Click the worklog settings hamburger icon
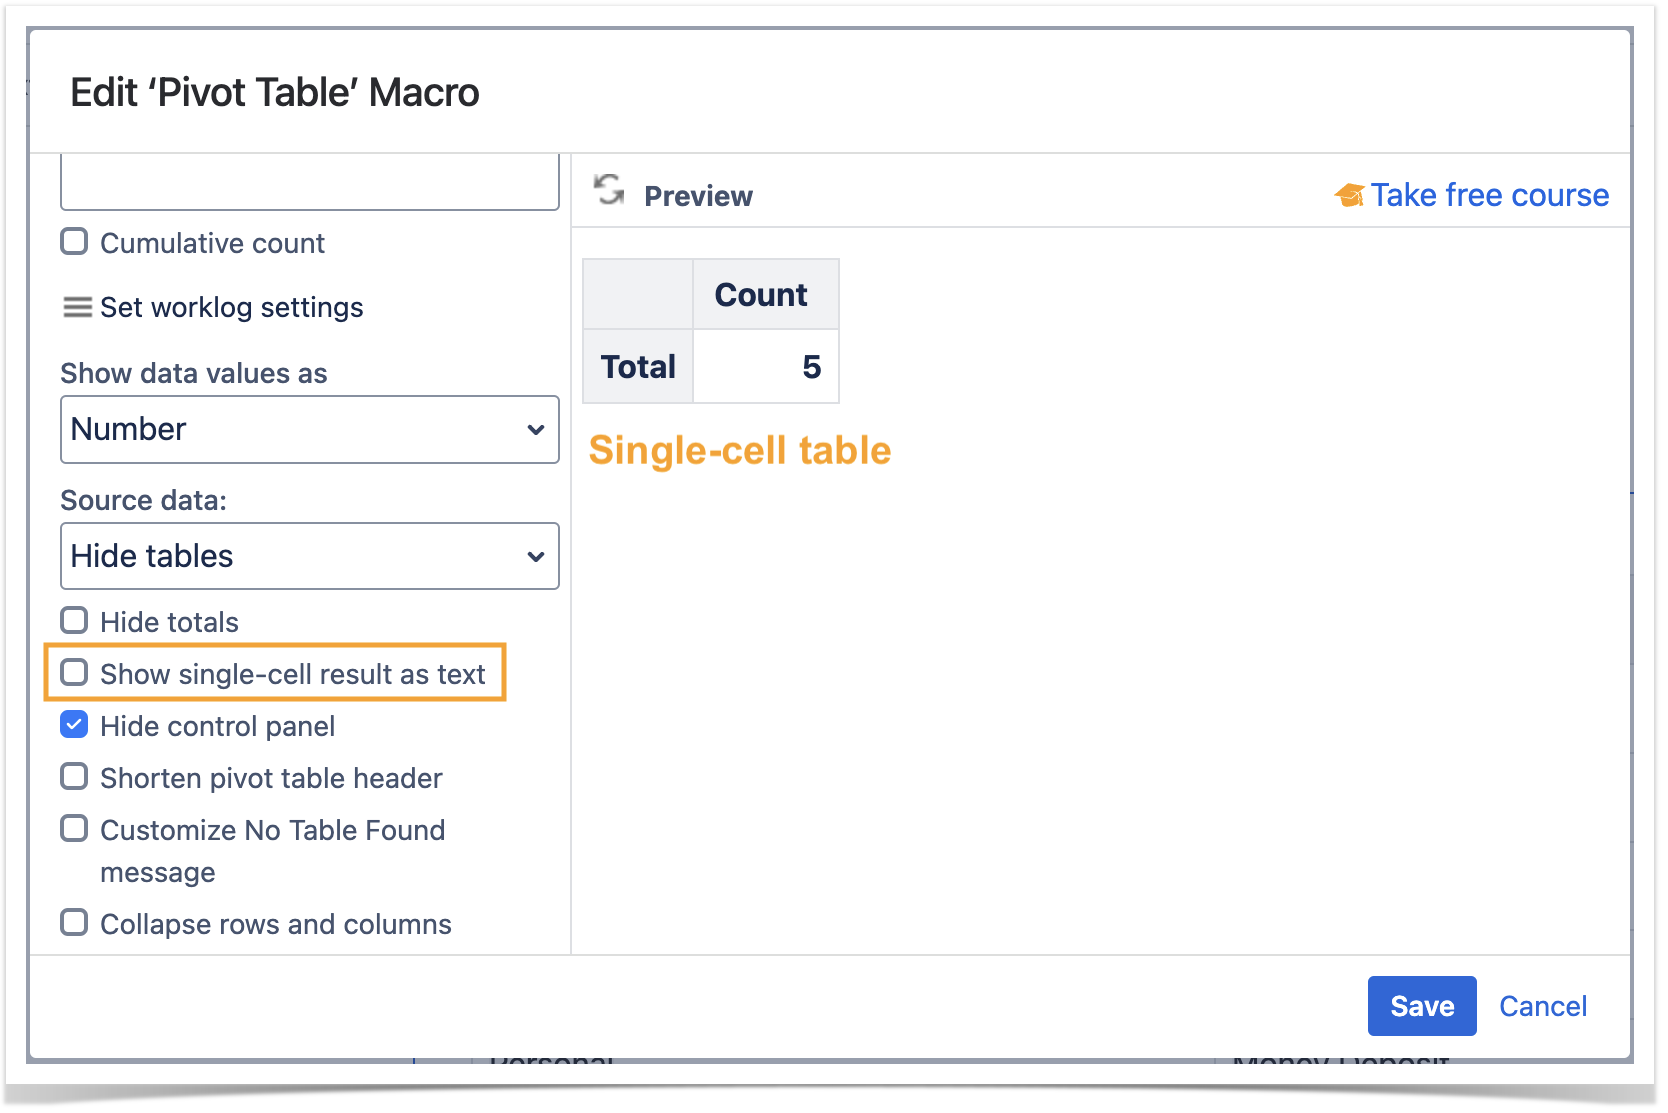 pos(77,307)
